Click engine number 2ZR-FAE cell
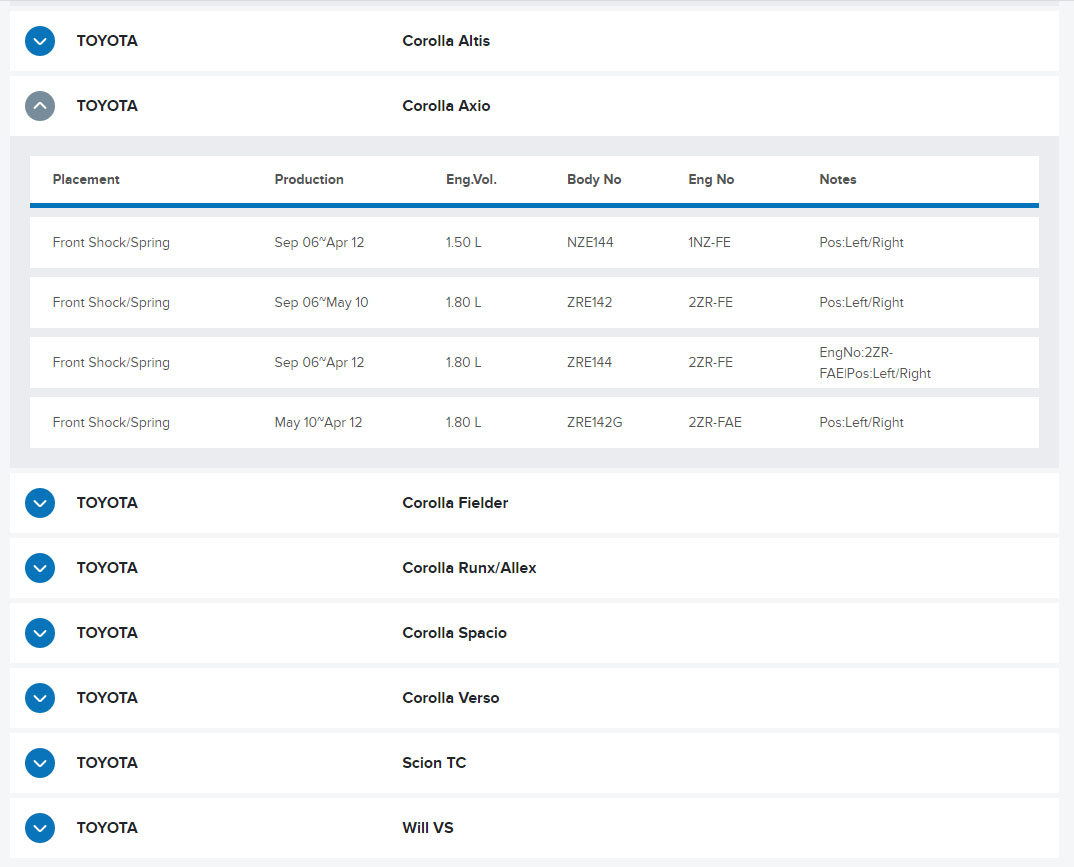The width and height of the screenshot is (1074, 867). 714,423
